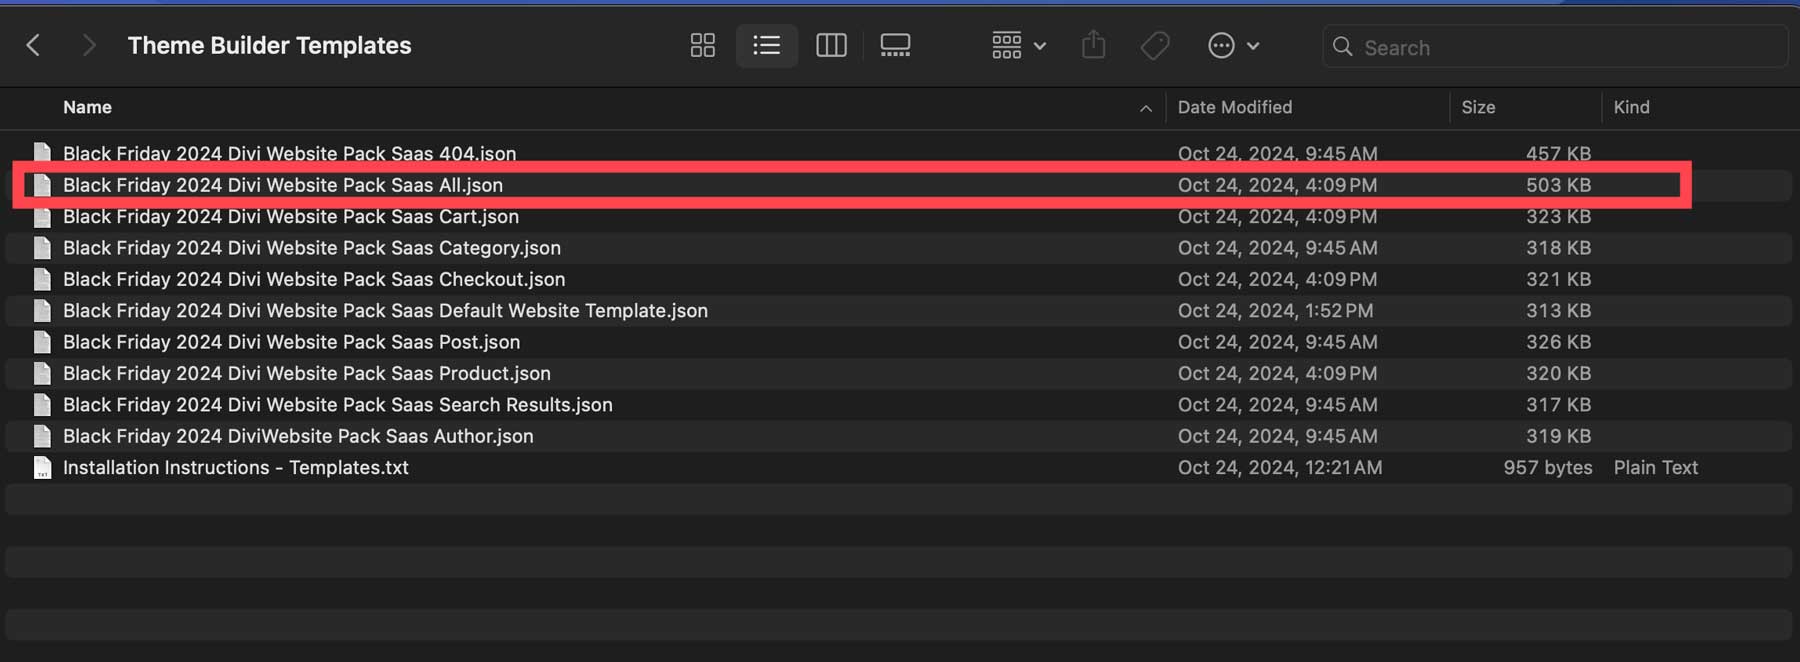Select the Saas Checkout.json file
The width and height of the screenshot is (1800, 662).
[x=314, y=279]
